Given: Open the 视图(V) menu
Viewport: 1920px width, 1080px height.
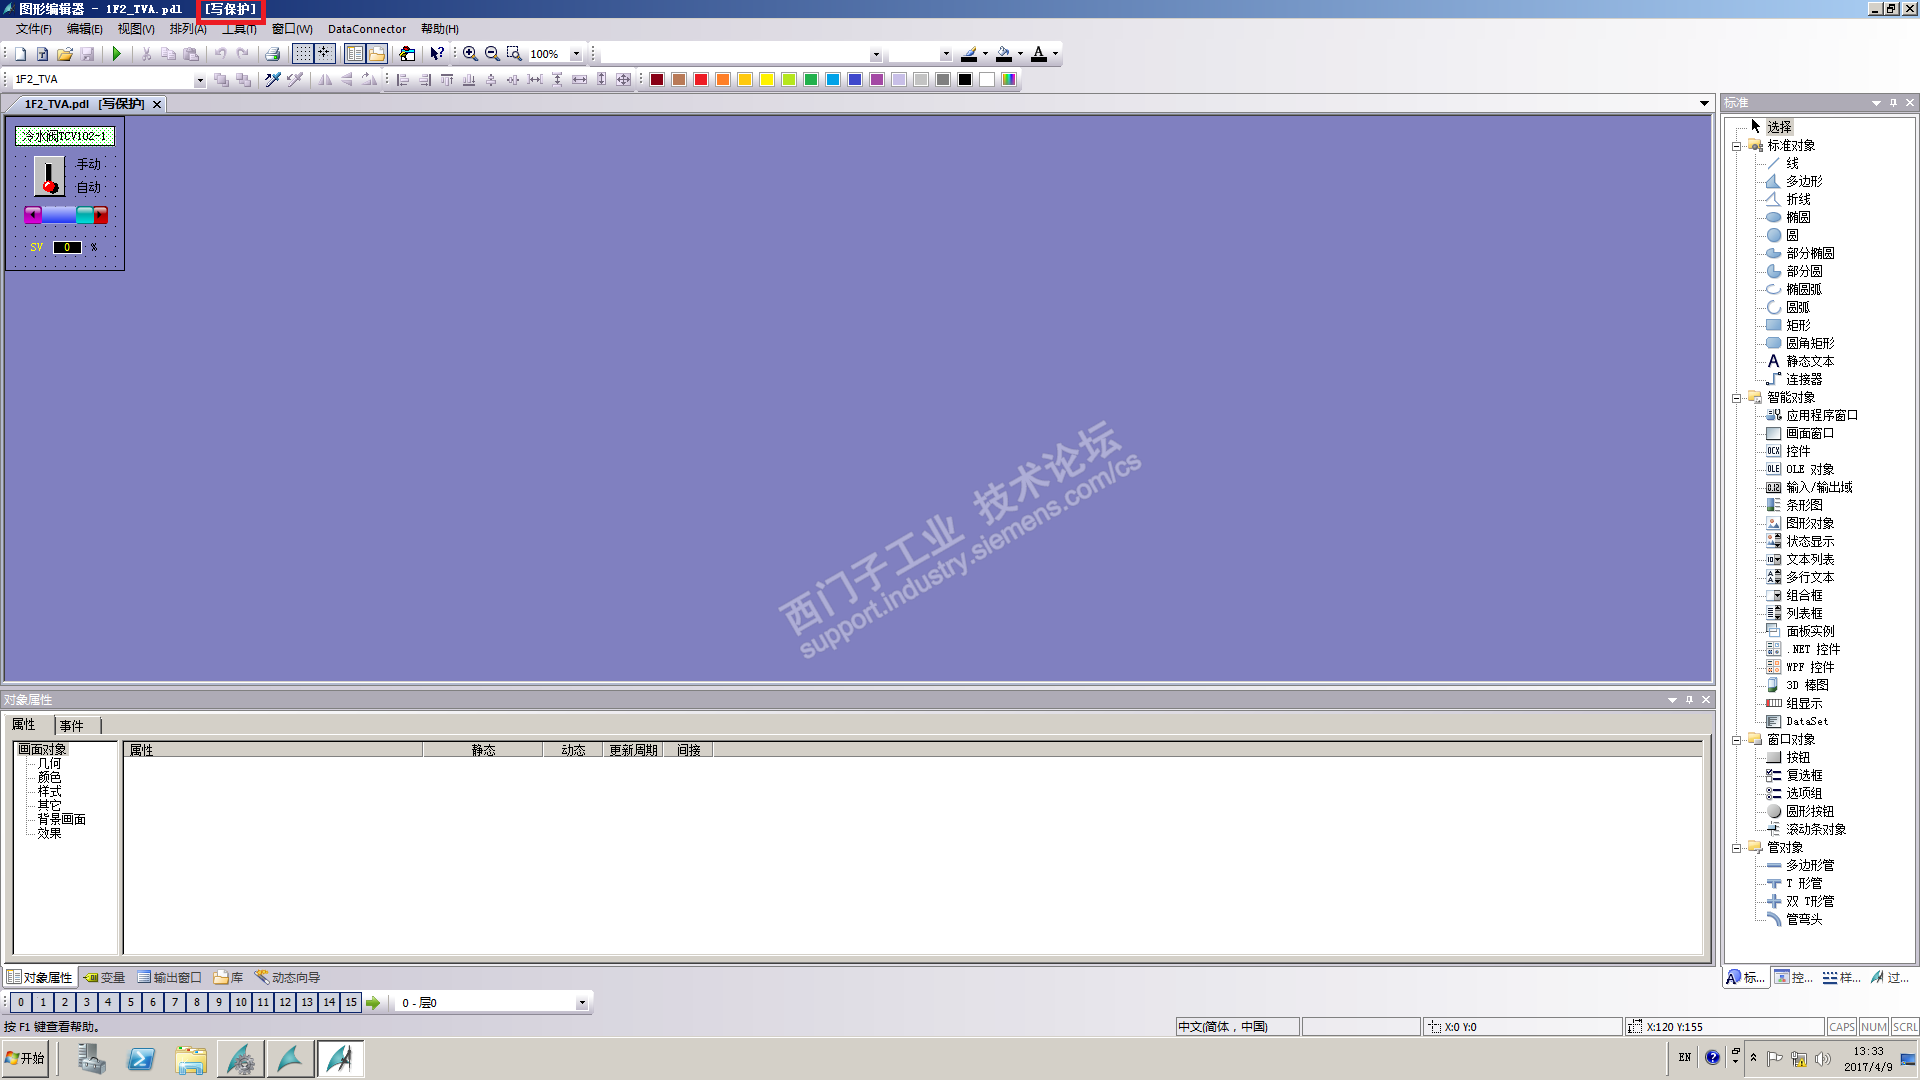Looking at the screenshot, I should click(x=136, y=29).
